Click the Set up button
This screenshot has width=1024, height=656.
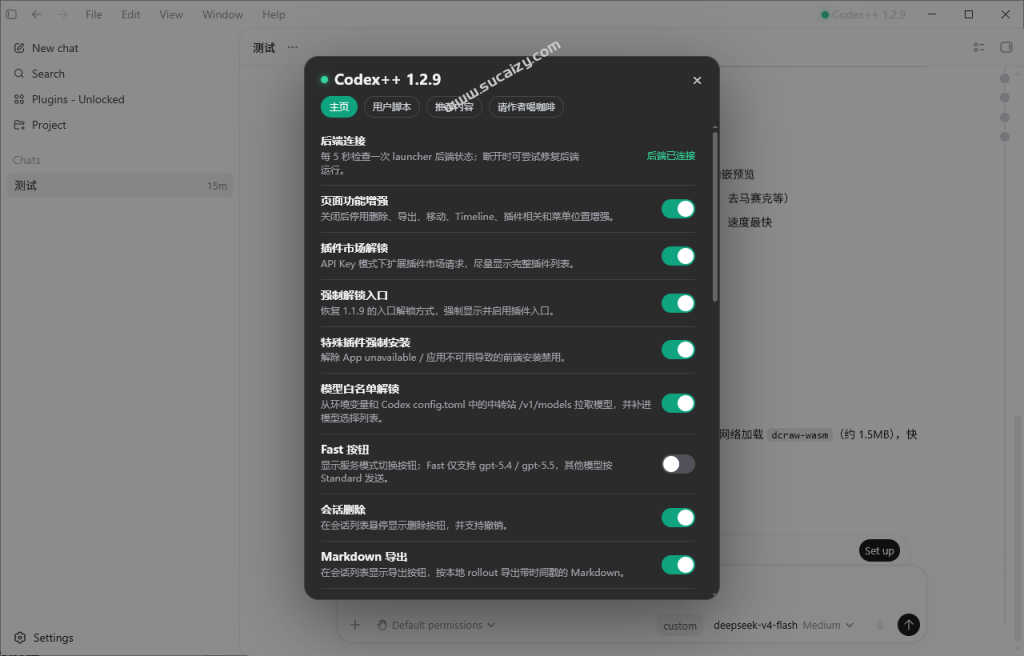[879, 551]
